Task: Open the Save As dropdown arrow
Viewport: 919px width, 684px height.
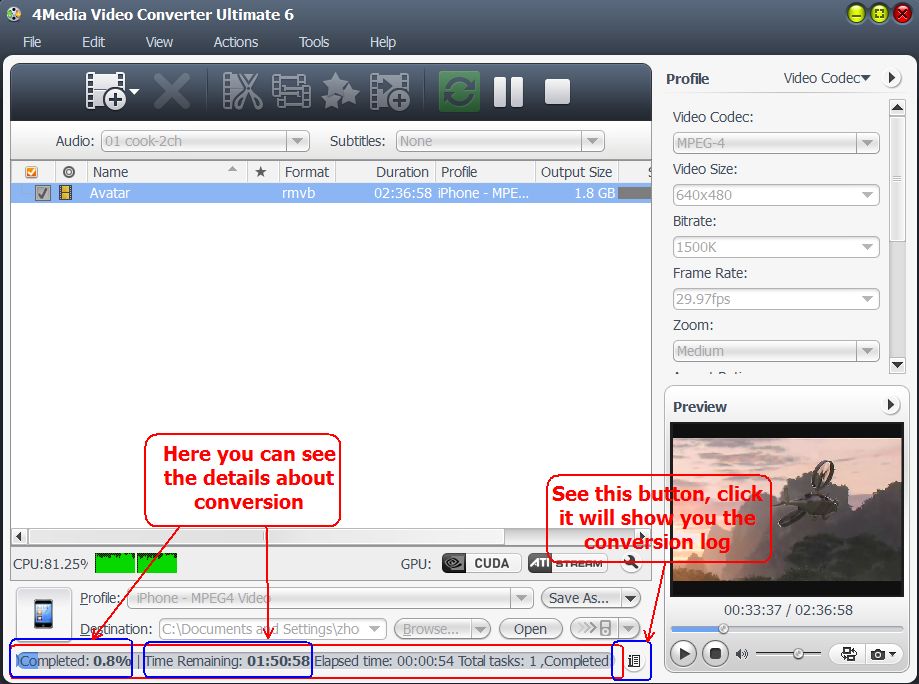Action: pos(631,598)
